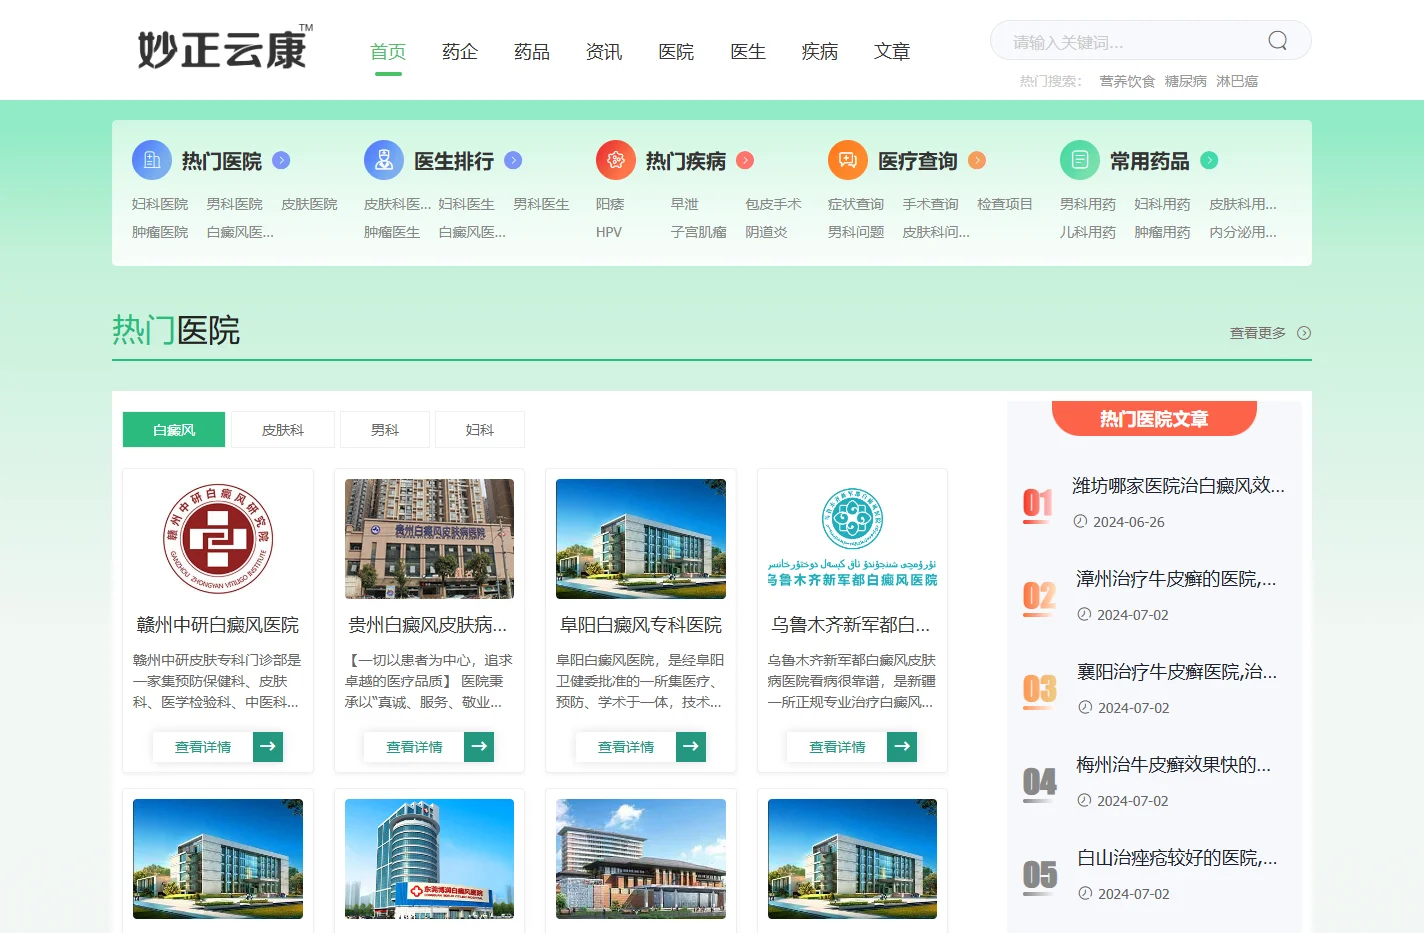Open the 文章 navigation item
The height and width of the screenshot is (933, 1424).
(x=892, y=52)
